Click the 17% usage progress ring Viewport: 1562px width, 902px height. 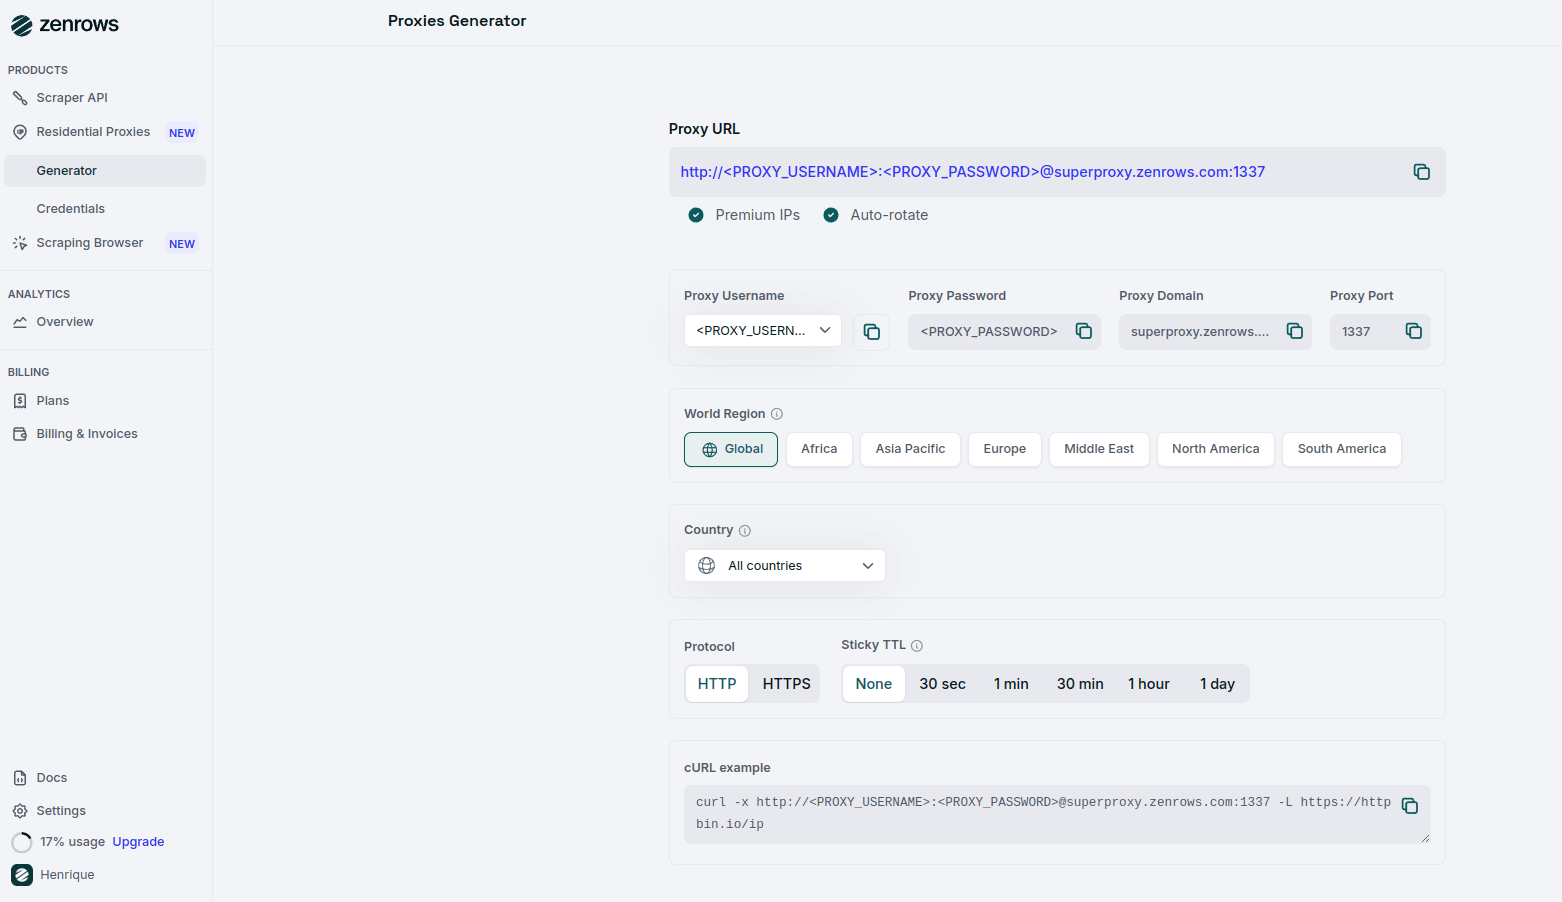[x=22, y=842]
